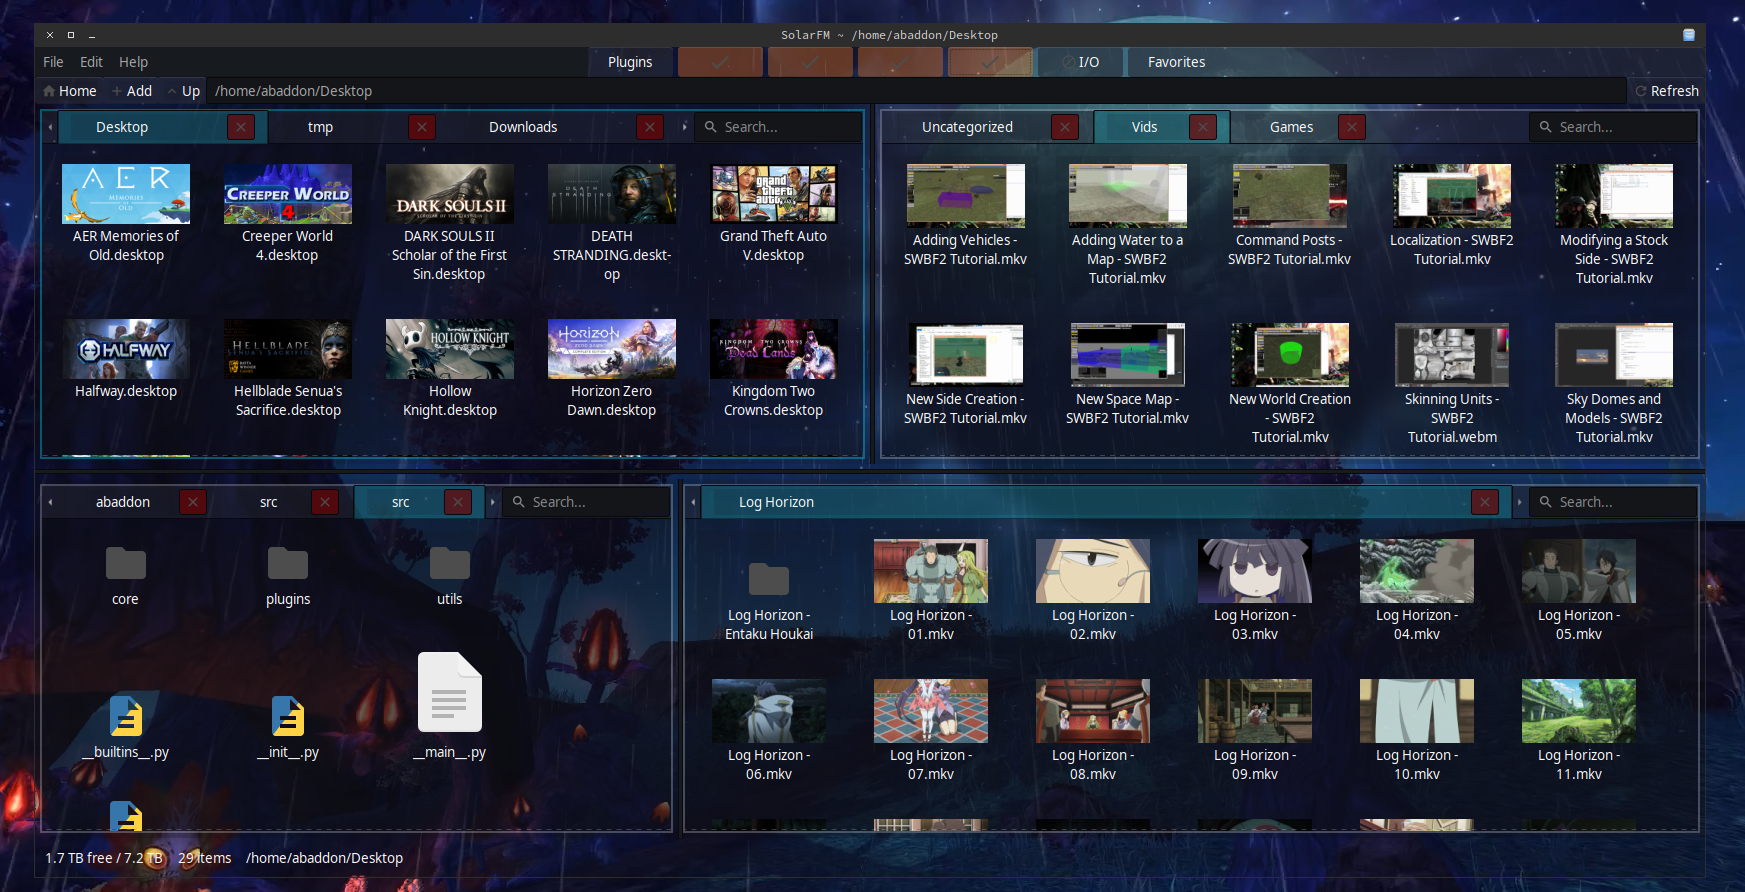Screen dimensions: 1745x892
Task: Open the __main__.py file icon
Action: tap(449, 692)
